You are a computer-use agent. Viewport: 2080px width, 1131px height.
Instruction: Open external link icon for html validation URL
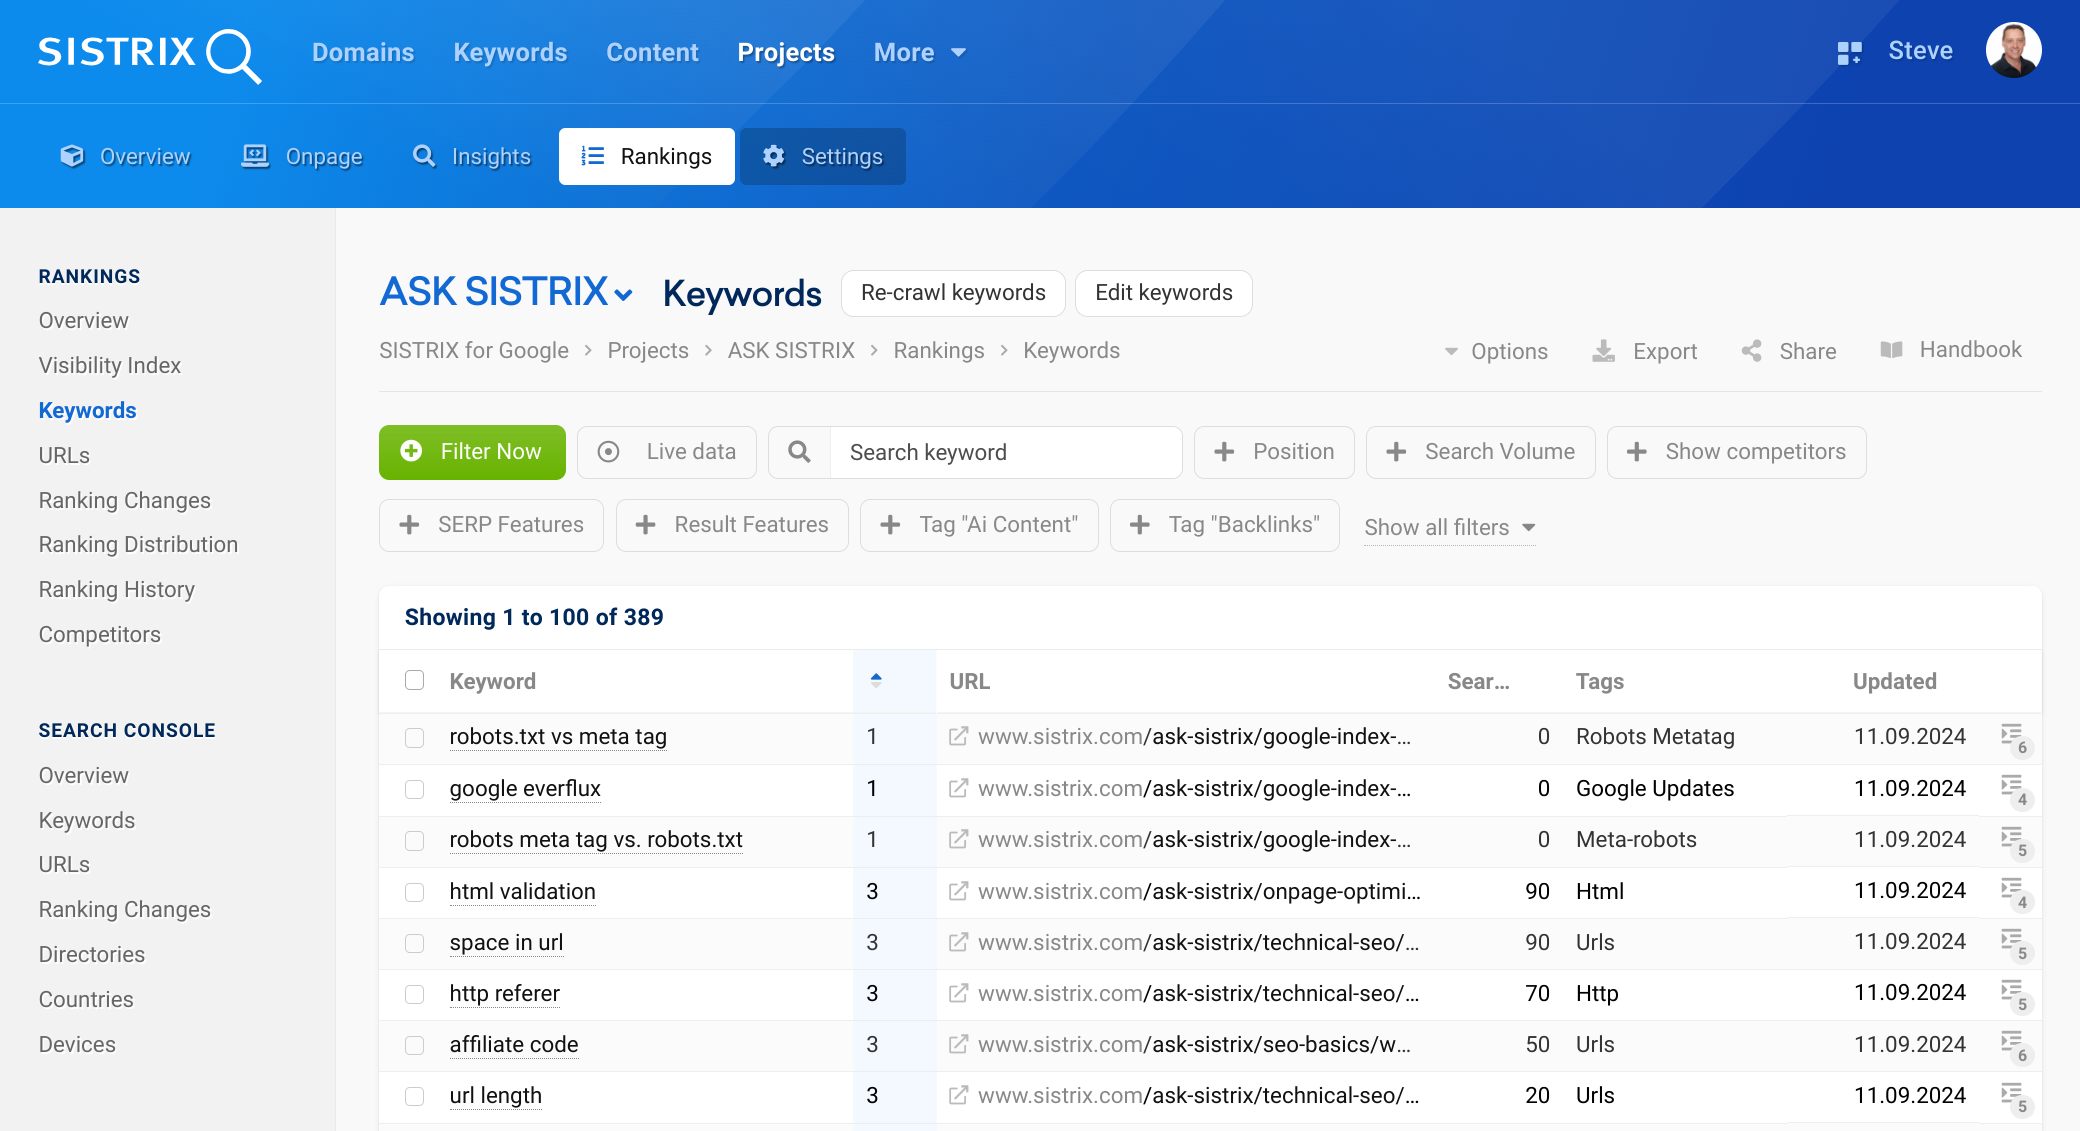[x=958, y=891]
